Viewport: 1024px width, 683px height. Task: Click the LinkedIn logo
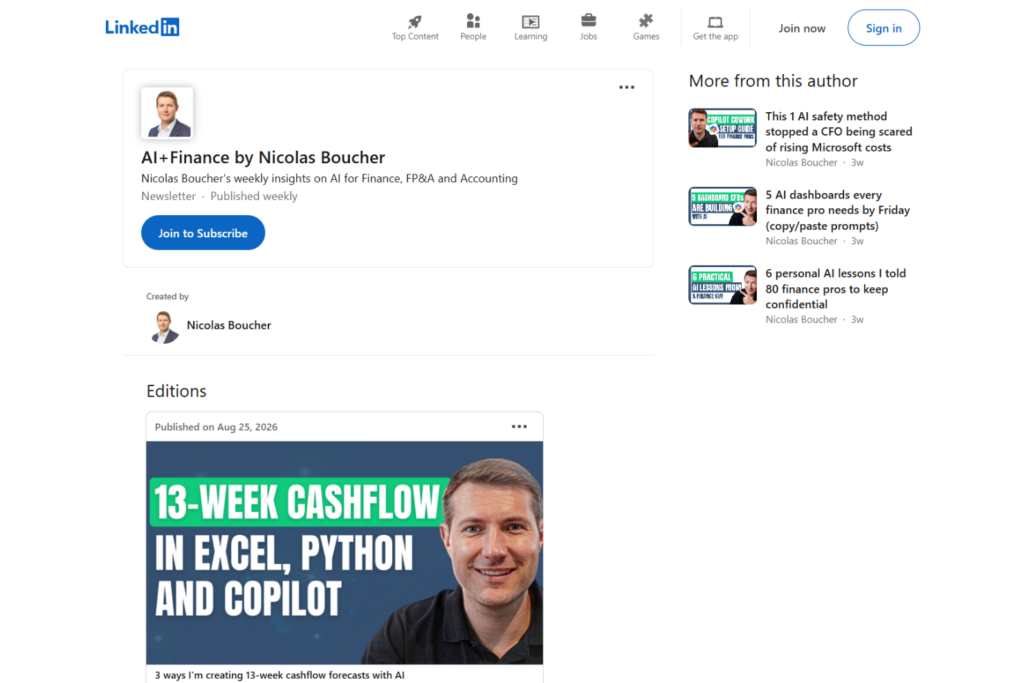(x=142, y=27)
